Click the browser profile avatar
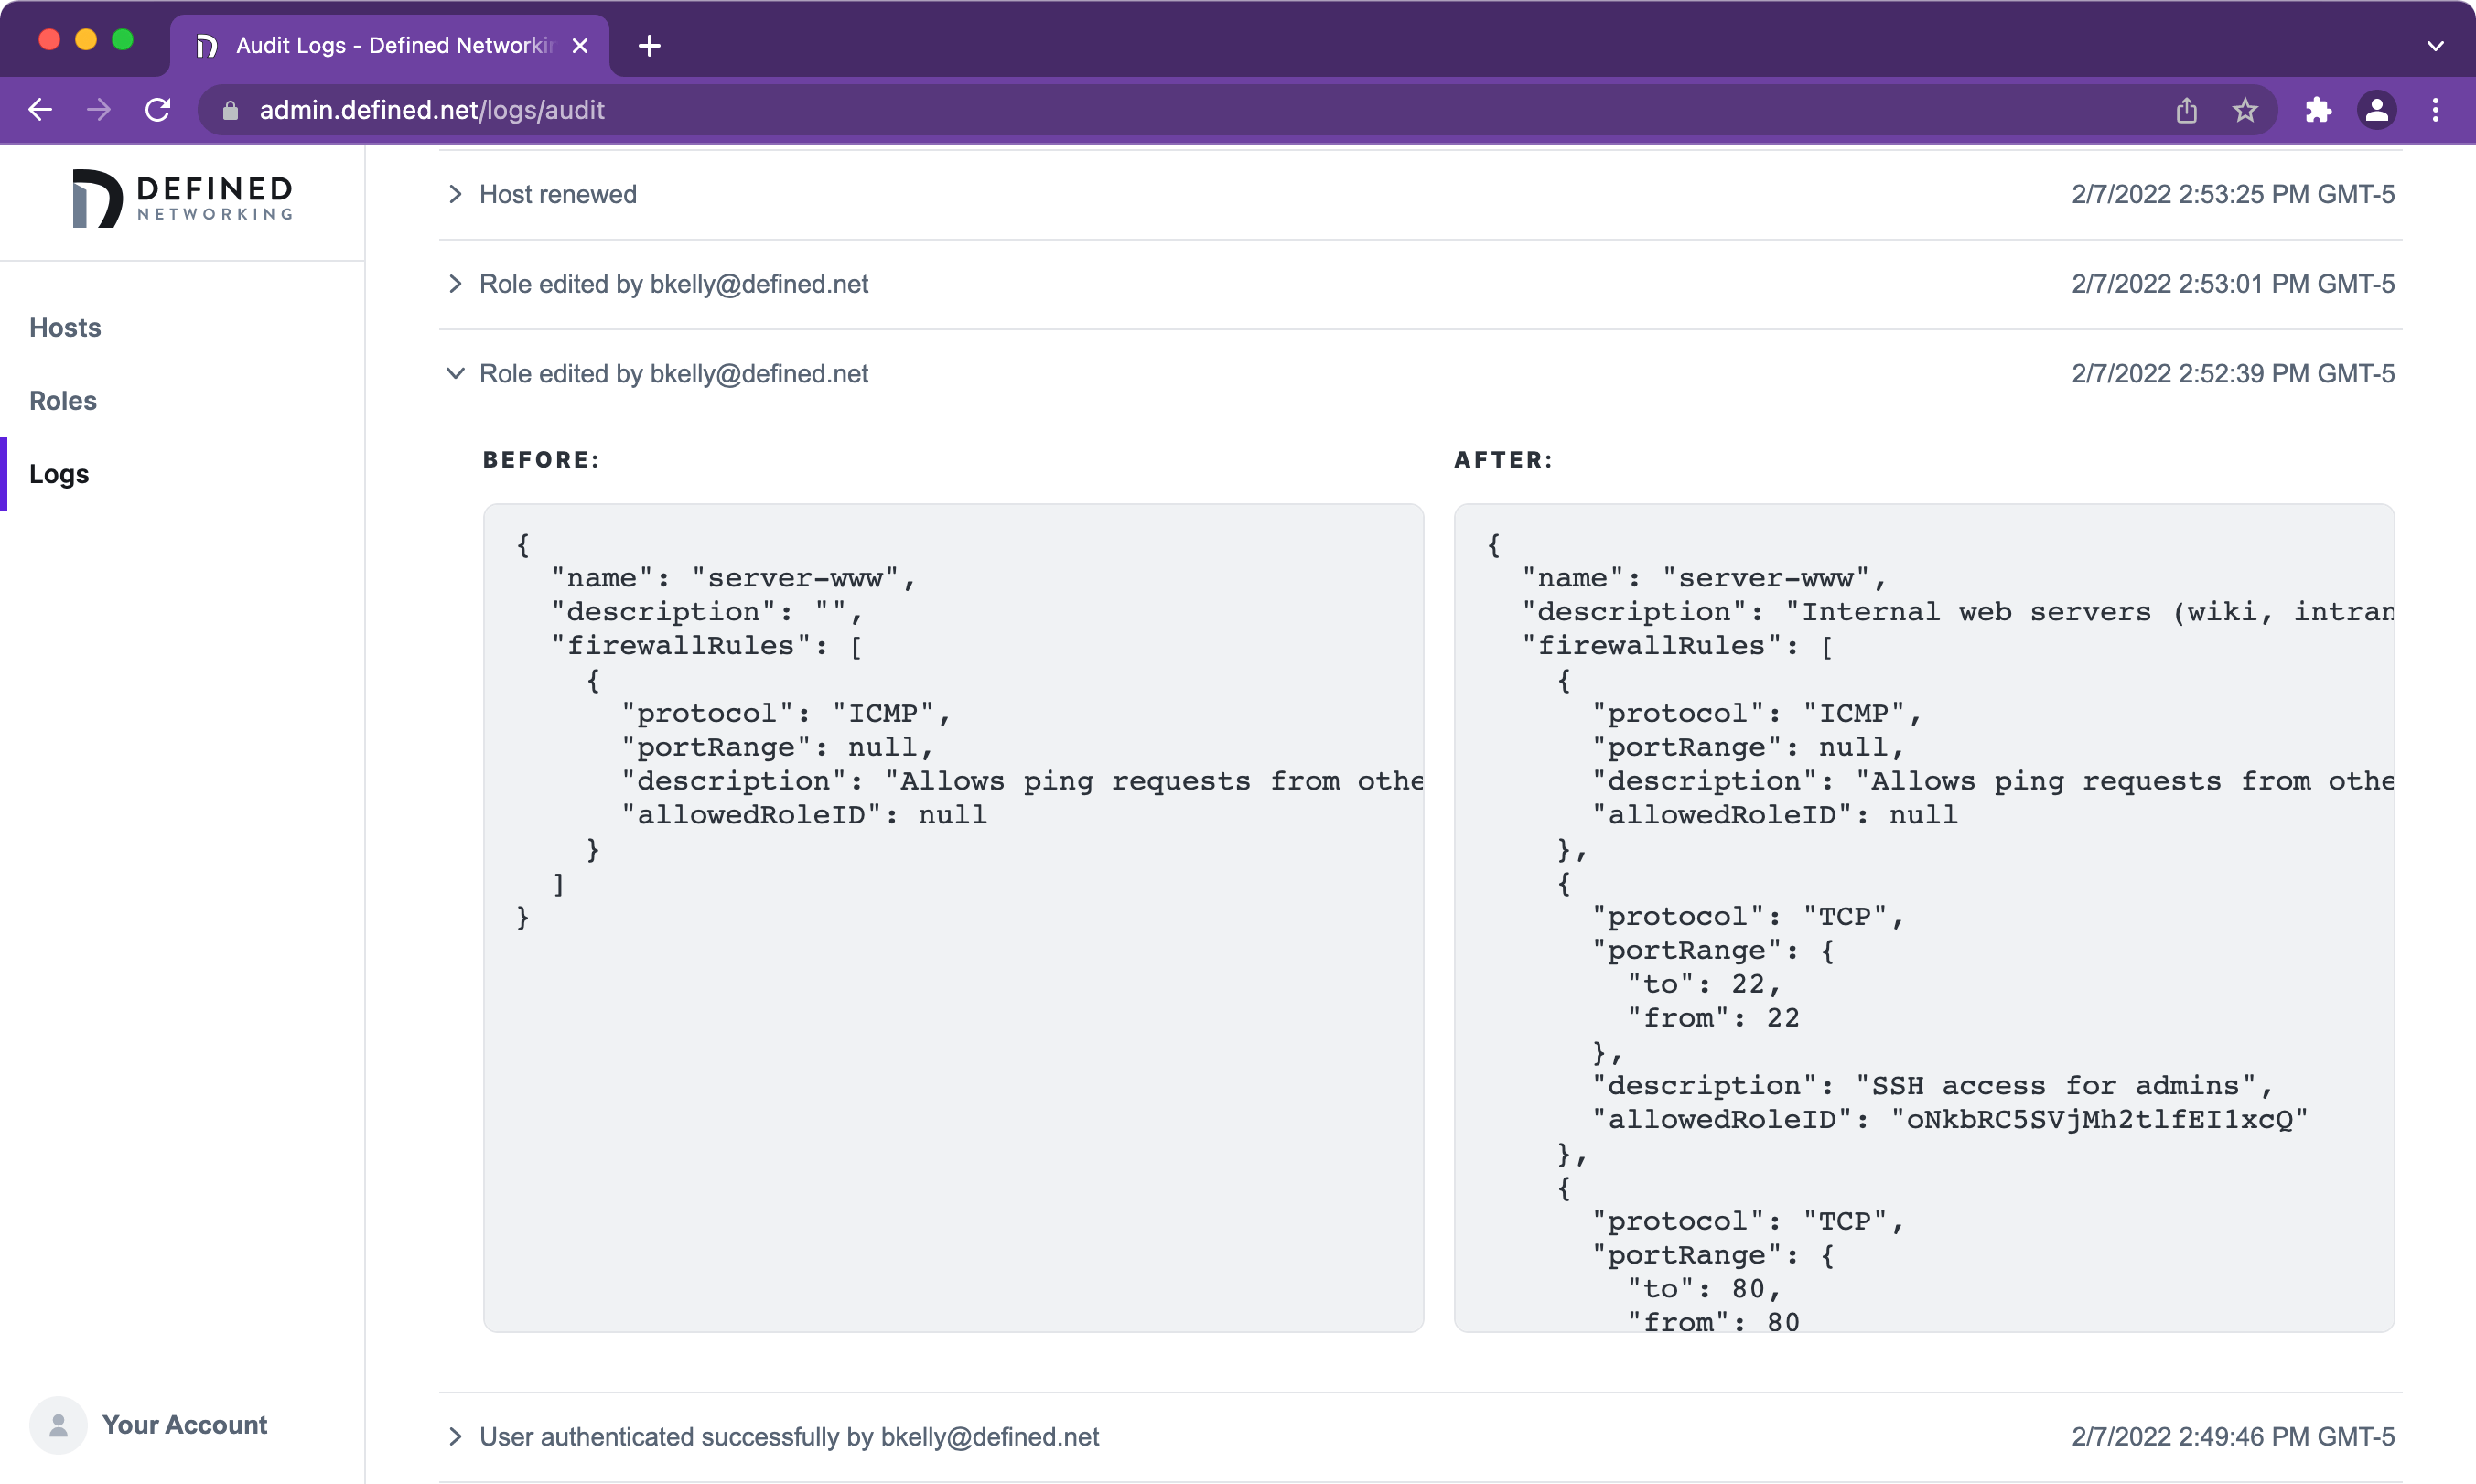The height and width of the screenshot is (1484, 2476). [2377, 110]
